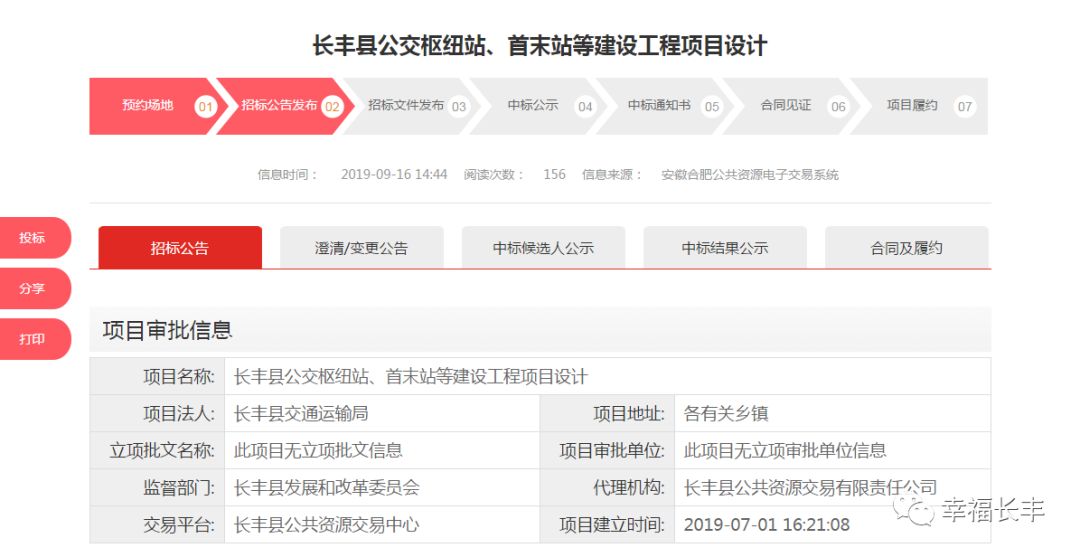Open the 中标结果公示 tab
The width and height of the screenshot is (1080, 557).
725,248
